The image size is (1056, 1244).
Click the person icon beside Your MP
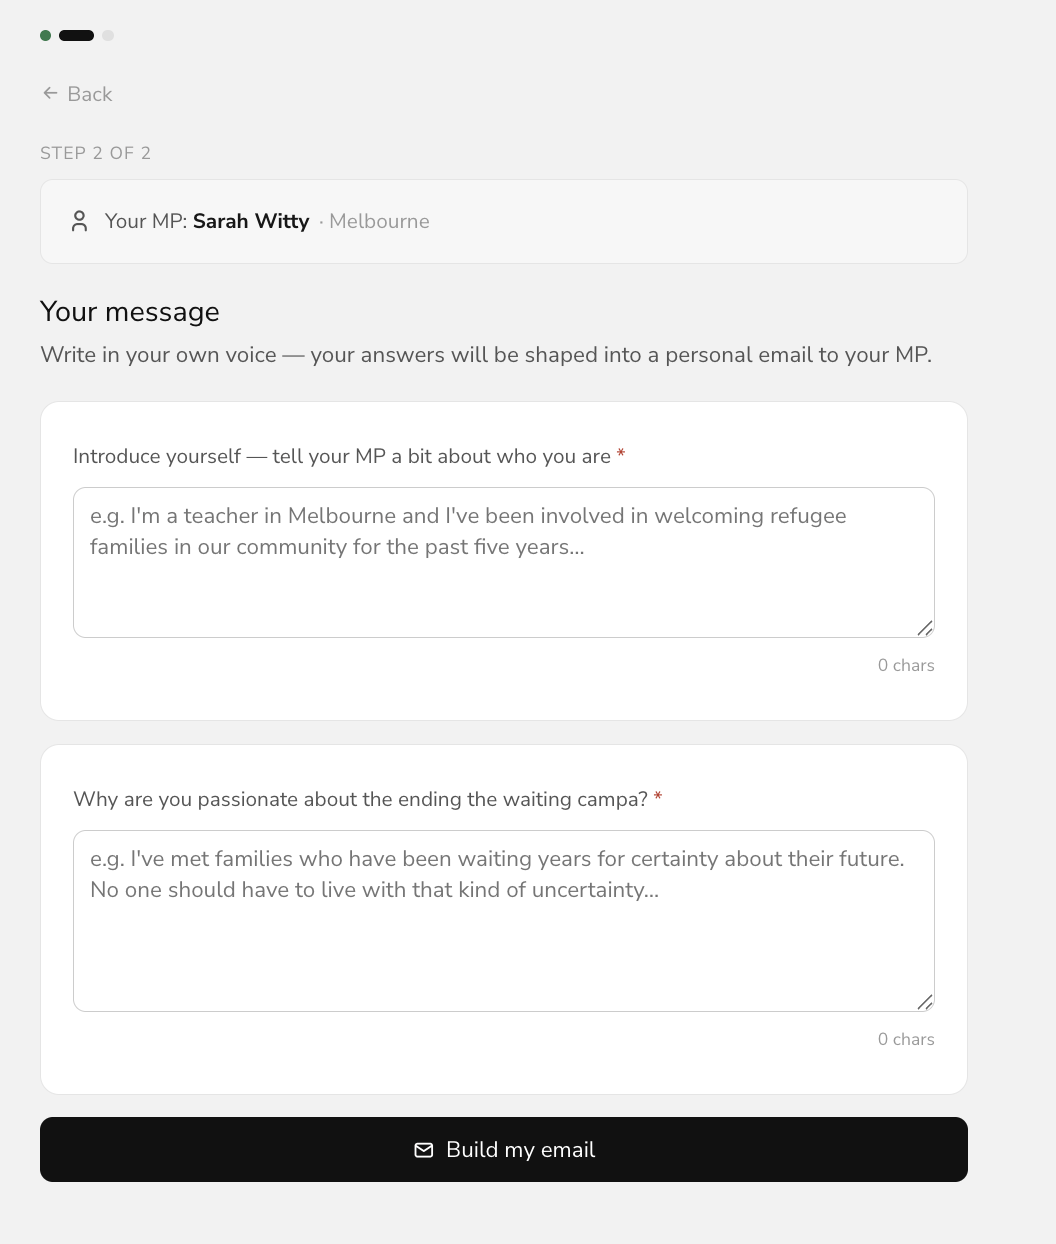pyautogui.click(x=80, y=221)
